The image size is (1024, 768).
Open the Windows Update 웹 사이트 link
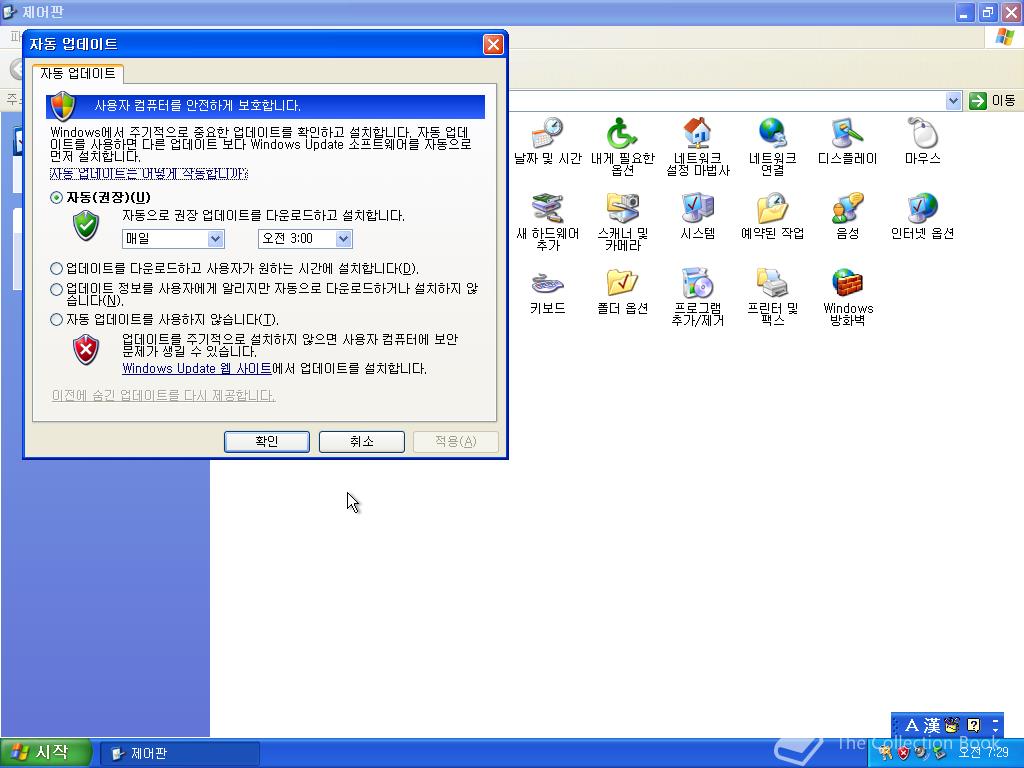[197, 368]
